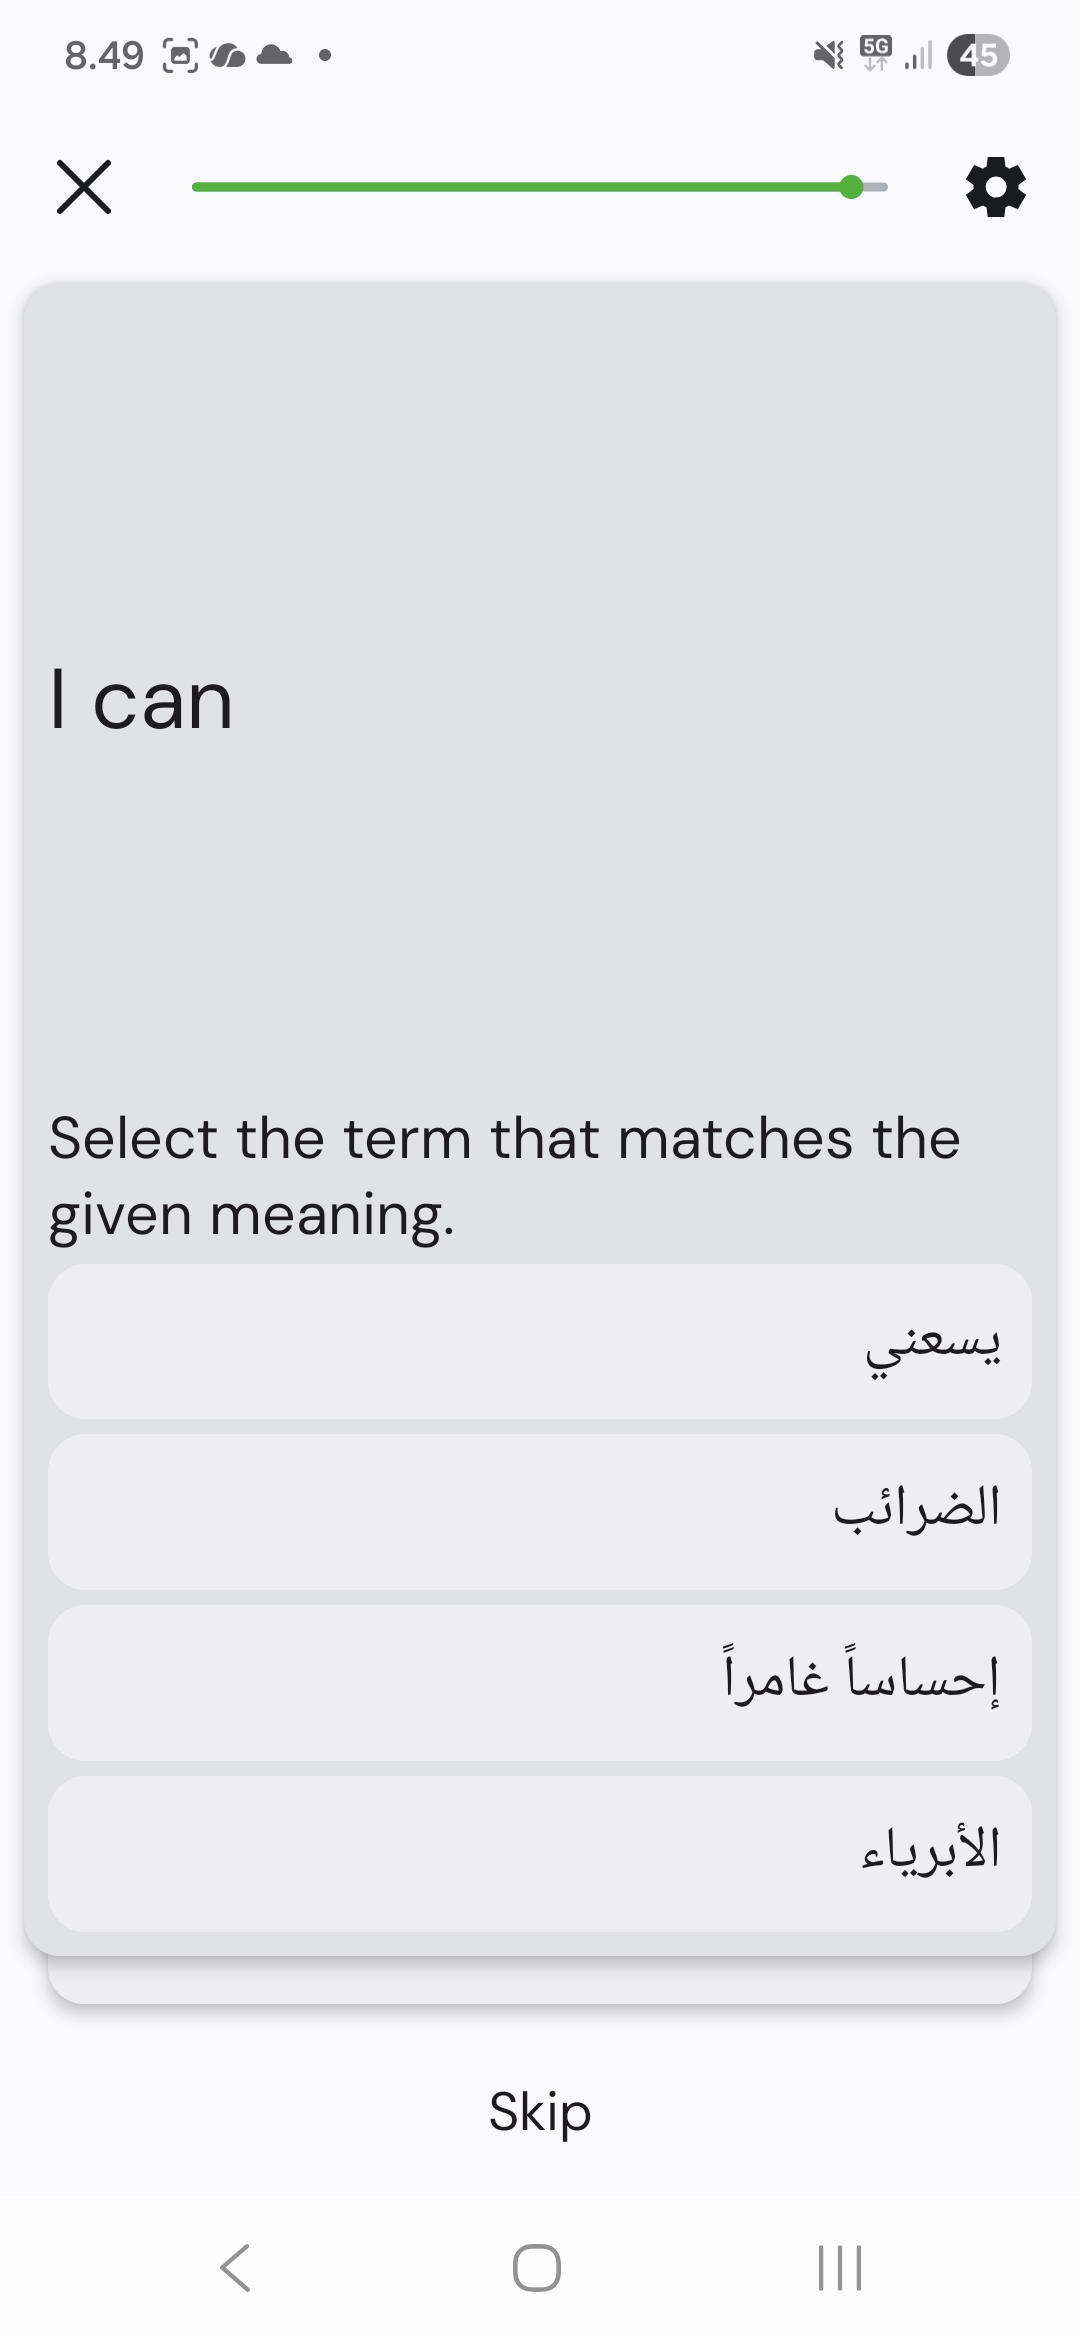This screenshot has height=2340, width=1080.
Task: Select the answer الأبرياء
Action: 540,1853
